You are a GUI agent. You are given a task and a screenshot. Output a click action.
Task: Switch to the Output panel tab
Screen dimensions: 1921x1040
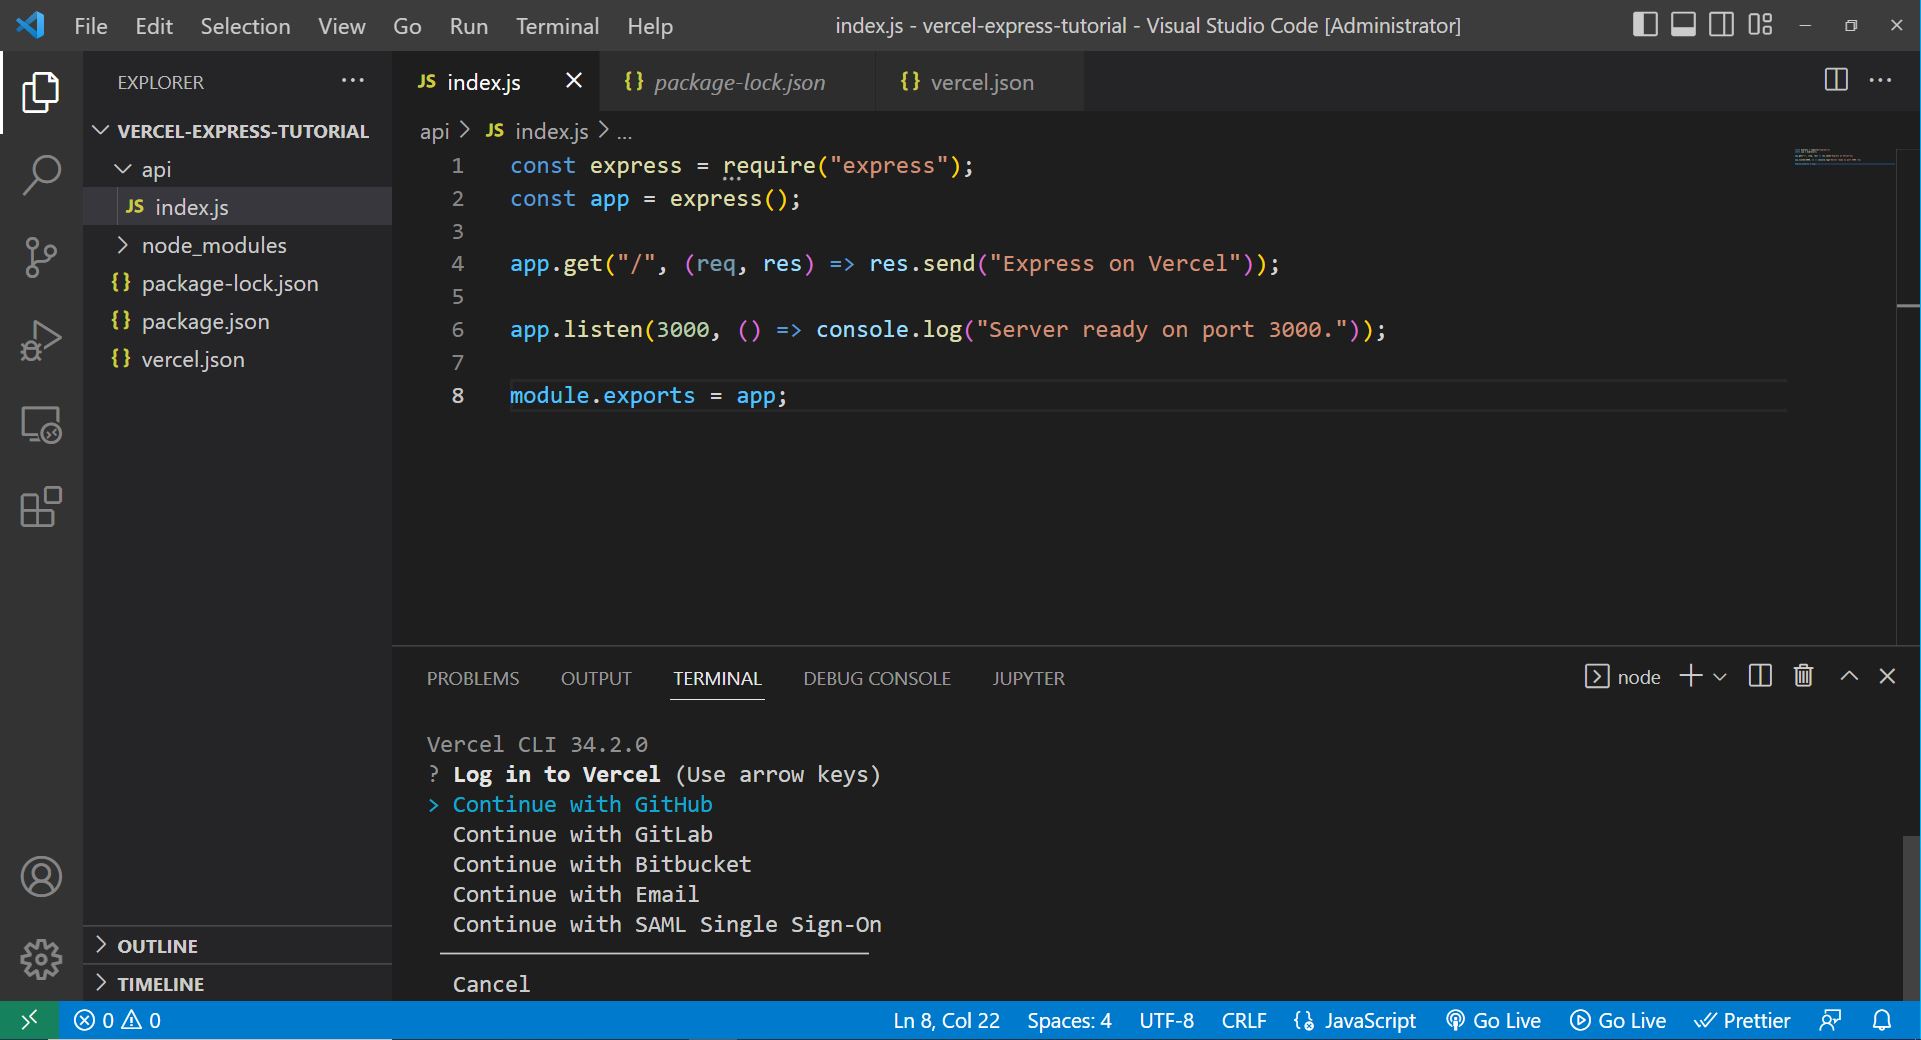click(x=596, y=678)
